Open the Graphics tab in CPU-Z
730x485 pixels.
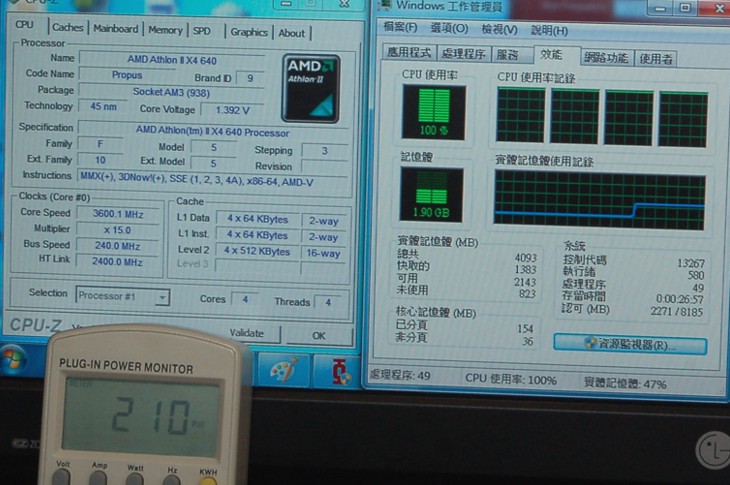point(249,33)
